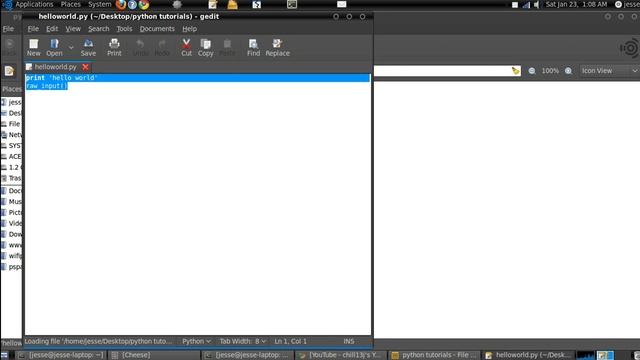Click the New document toolbar icon
This screenshot has height=360, width=640.
33,47
